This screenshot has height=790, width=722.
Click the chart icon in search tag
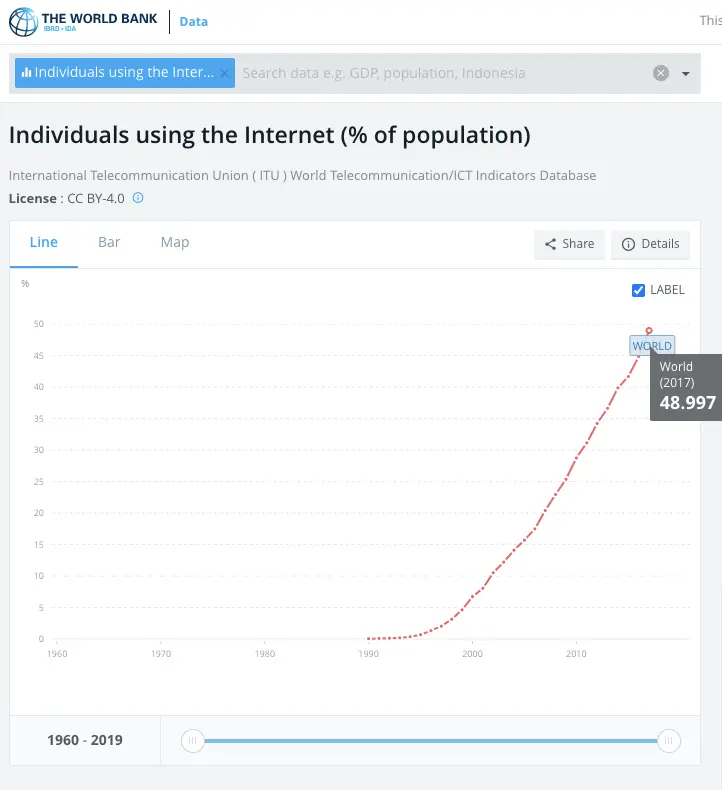pyautogui.click(x=26, y=73)
